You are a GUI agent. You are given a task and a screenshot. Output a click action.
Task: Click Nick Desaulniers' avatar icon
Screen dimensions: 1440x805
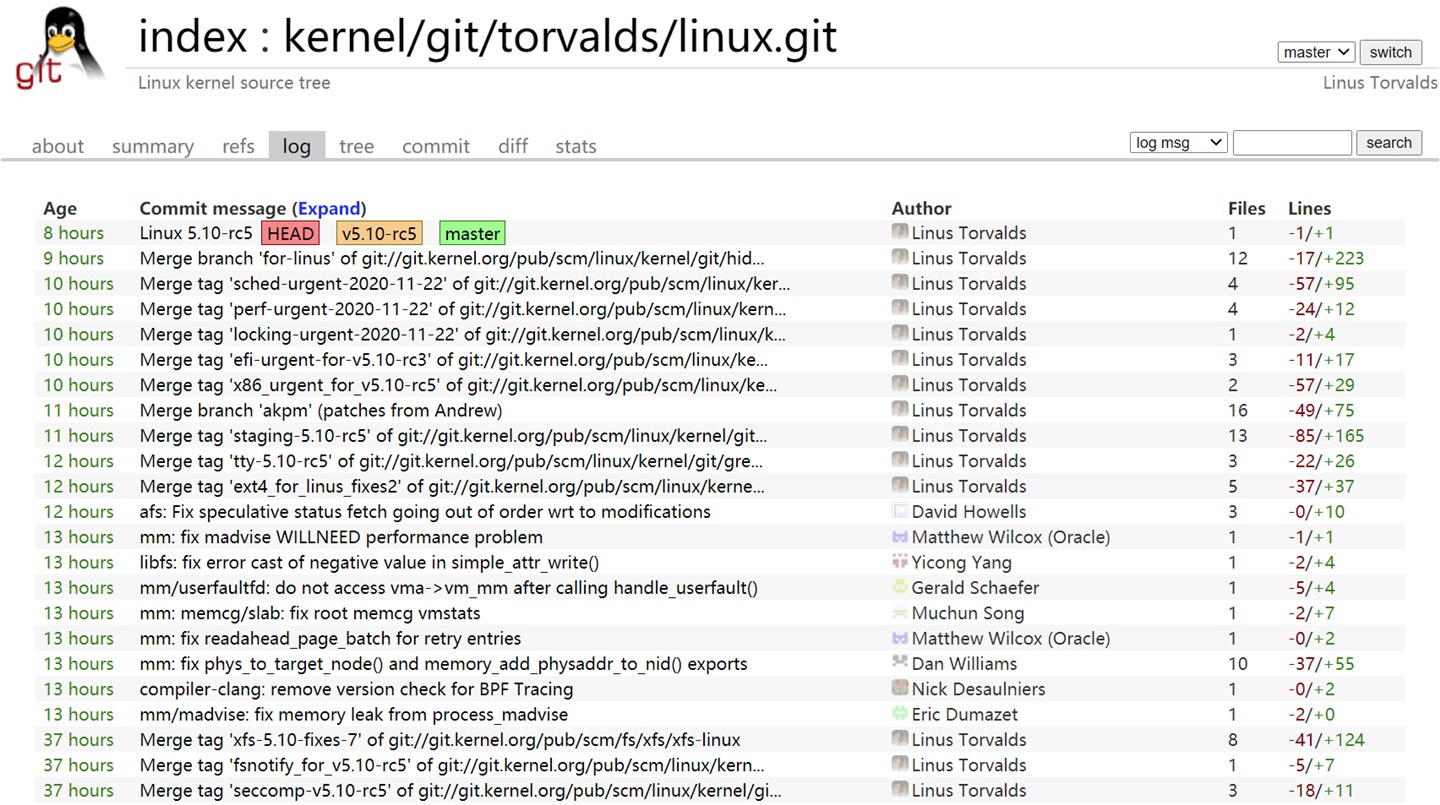tap(898, 688)
